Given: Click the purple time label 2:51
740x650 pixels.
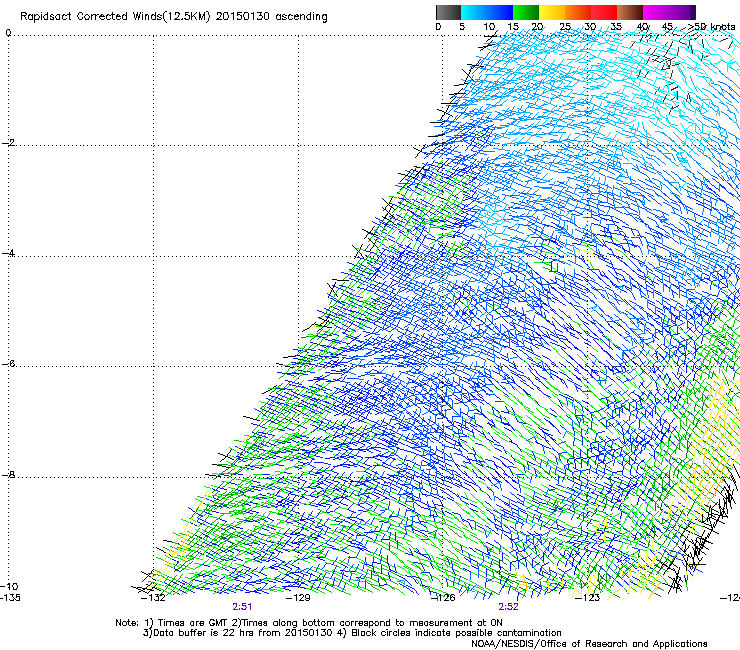Looking at the screenshot, I should pos(242,607).
